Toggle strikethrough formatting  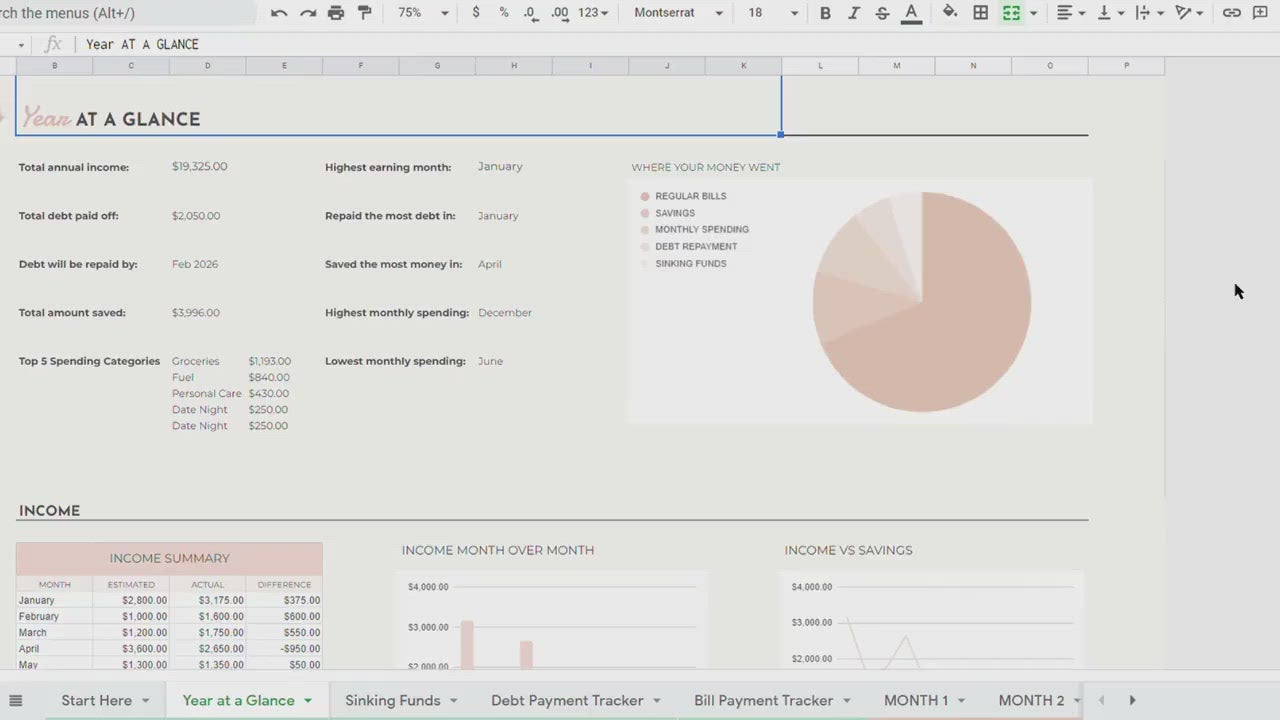click(x=882, y=13)
